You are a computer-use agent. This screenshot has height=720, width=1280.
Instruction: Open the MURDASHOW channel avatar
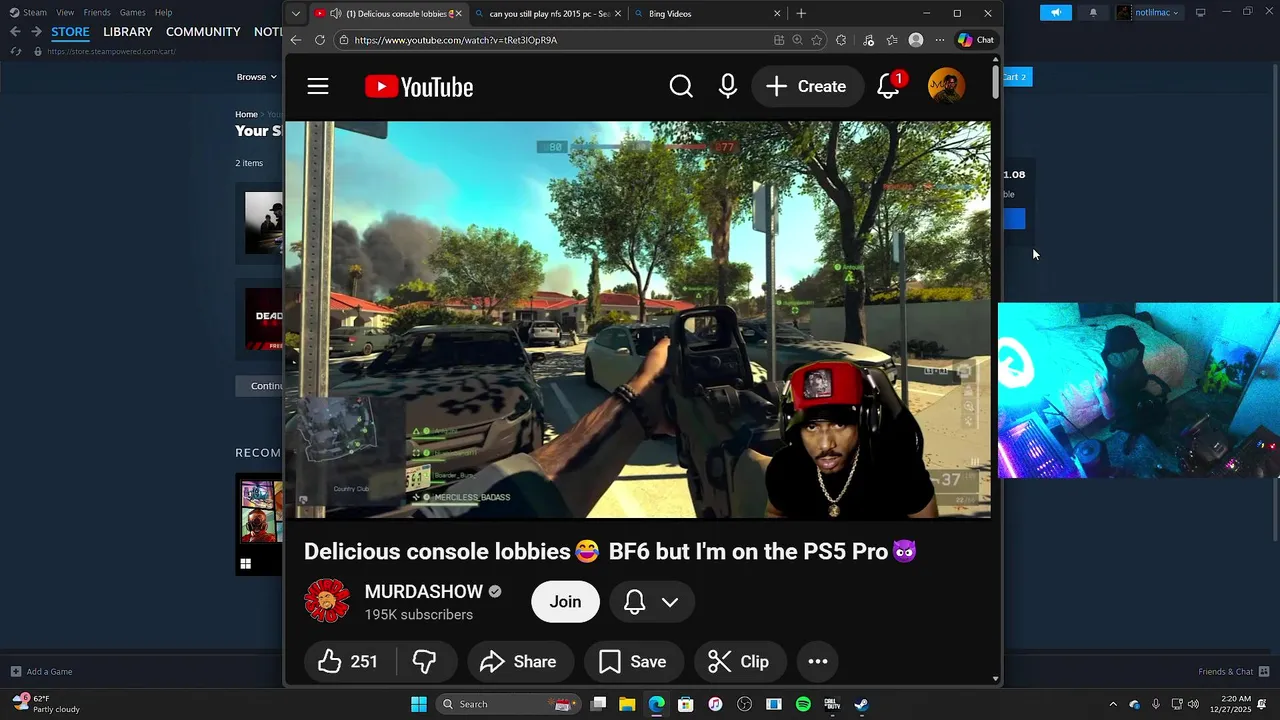[x=327, y=602]
